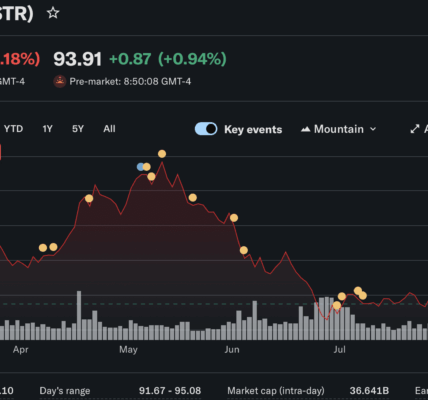Click the key event dot just before June
Image resolution: width=428 pixels, height=400 pixels.
click(234, 218)
